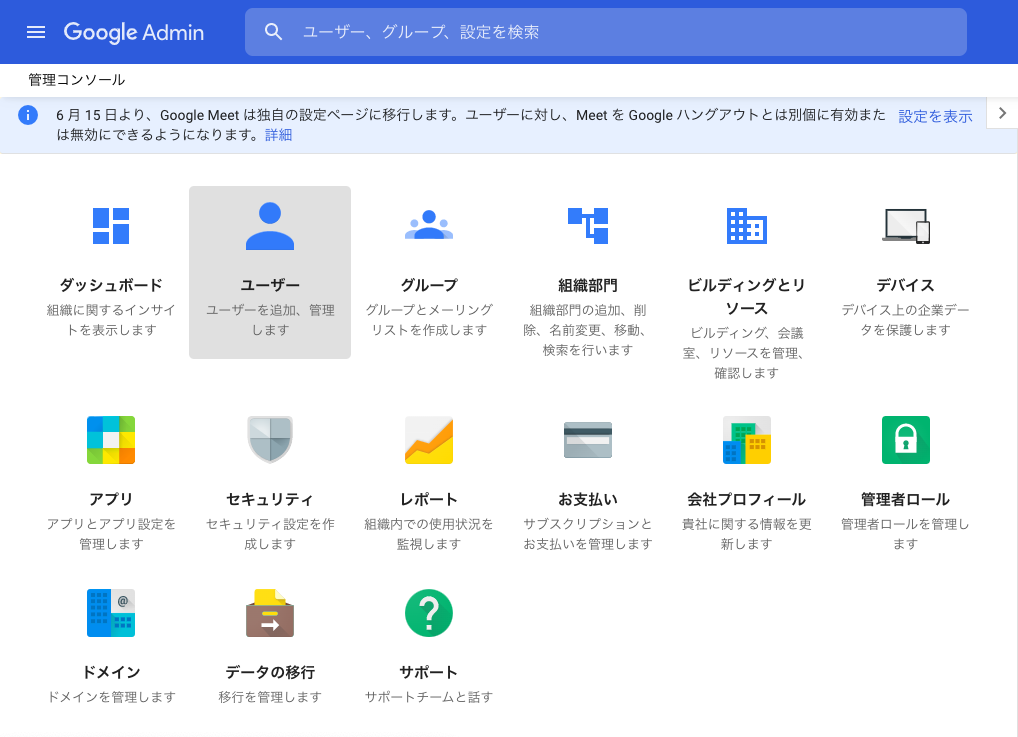
Task: Click the Google Meet notice message text
Action: [471, 125]
